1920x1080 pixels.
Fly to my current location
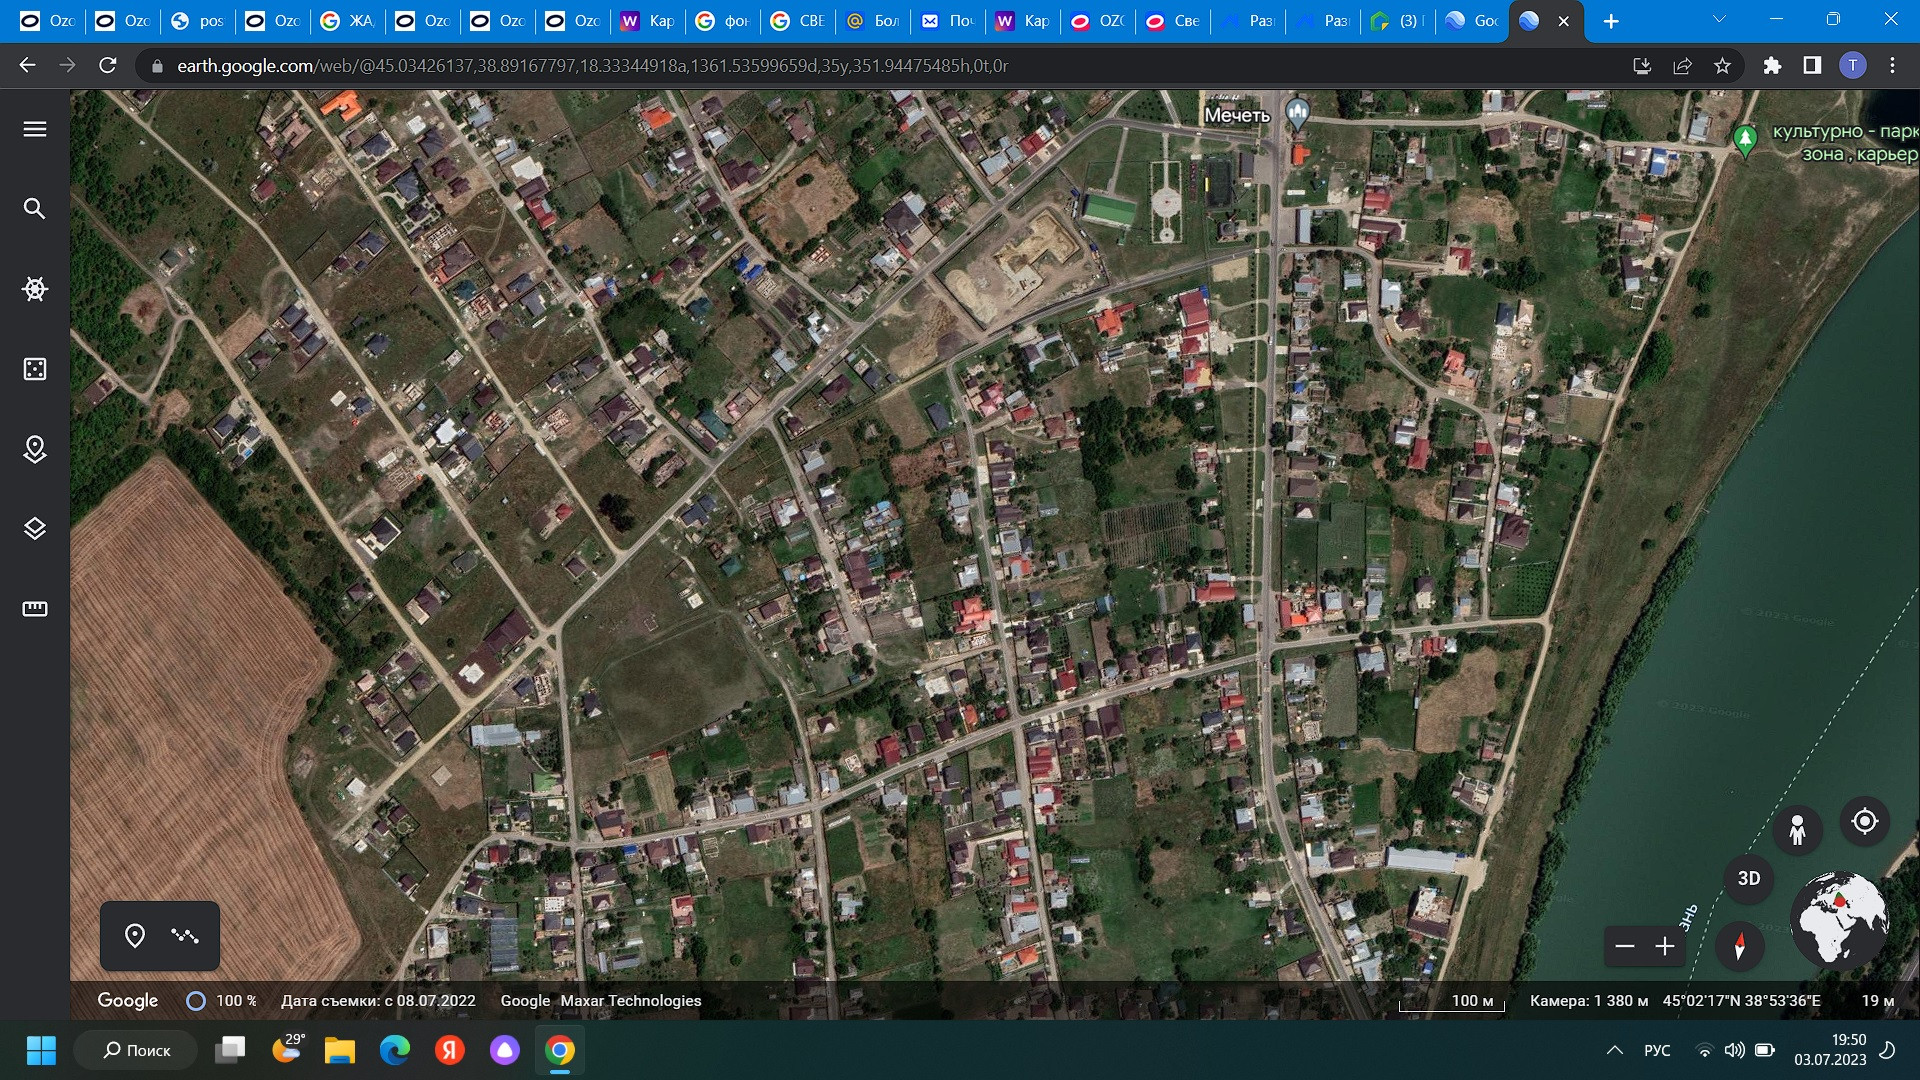click(1864, 822)
